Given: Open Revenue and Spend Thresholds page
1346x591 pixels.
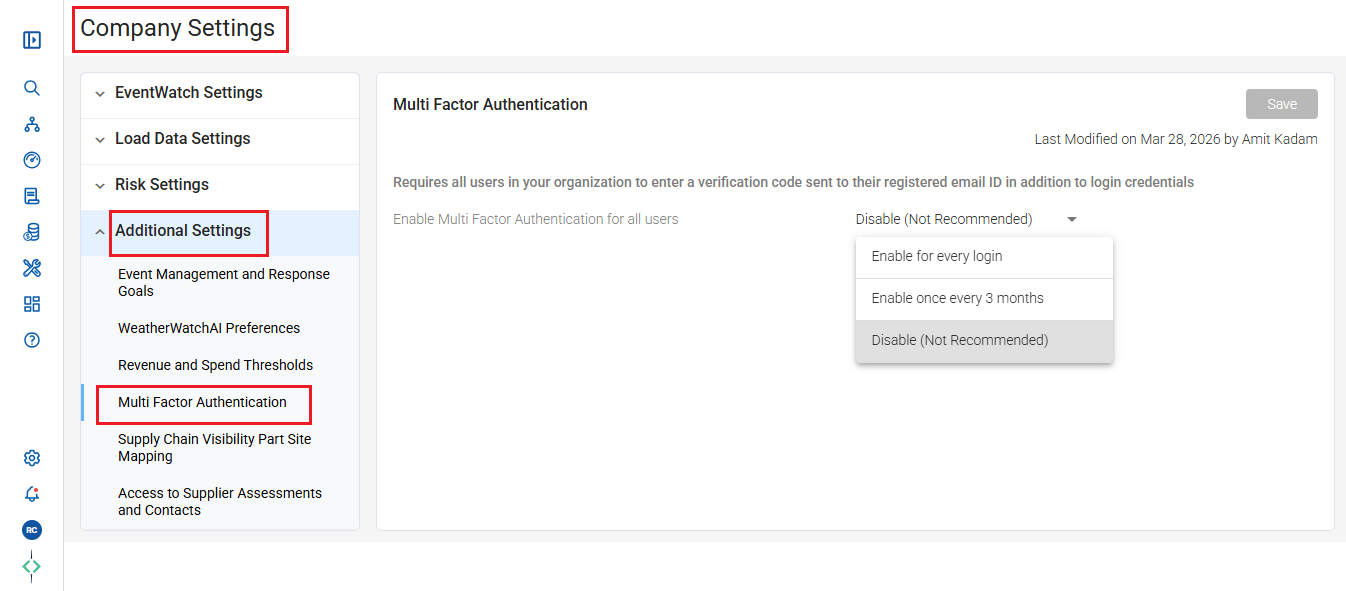Looking at the screenshot, I should pyautogui.click(x=216, y=365).
